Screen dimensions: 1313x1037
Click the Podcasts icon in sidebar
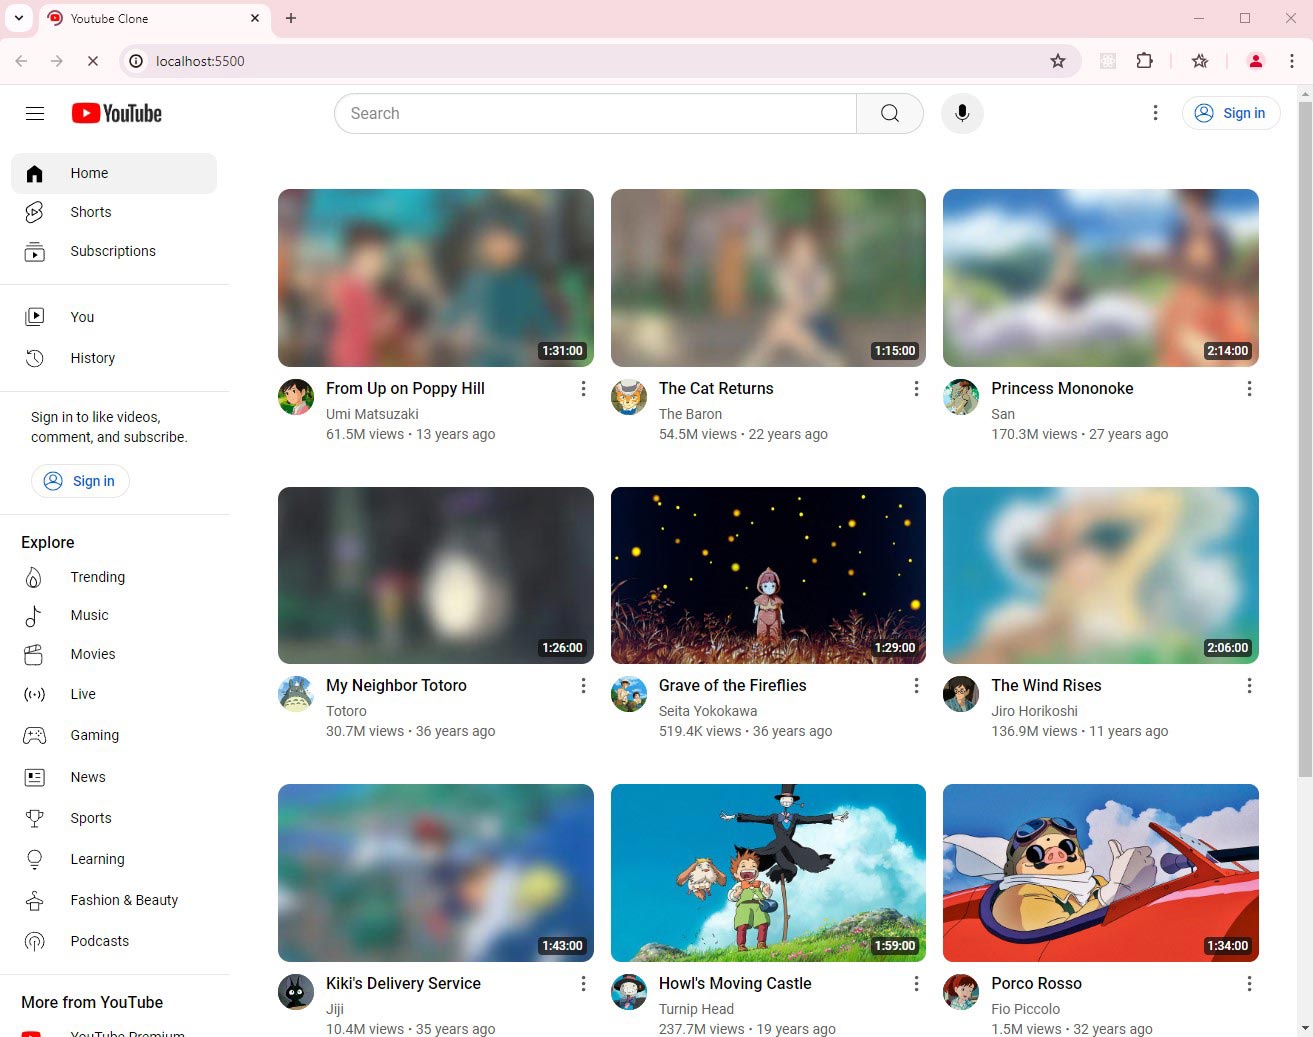(35, 941)
